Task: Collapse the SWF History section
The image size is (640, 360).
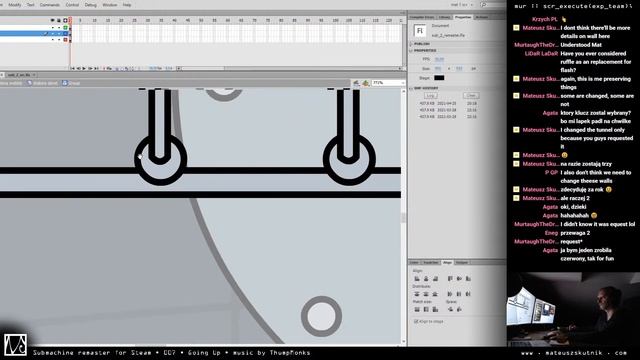Action: point(411,88)
